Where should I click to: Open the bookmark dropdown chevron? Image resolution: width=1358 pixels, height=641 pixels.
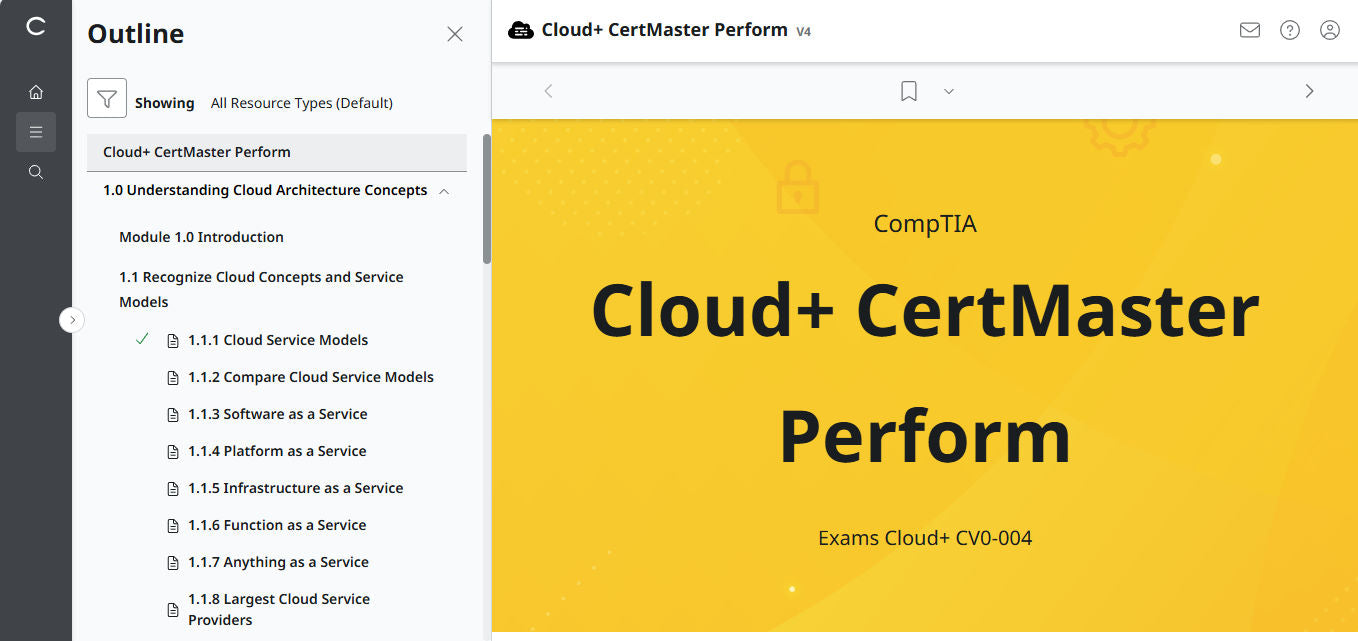(948, 91)
